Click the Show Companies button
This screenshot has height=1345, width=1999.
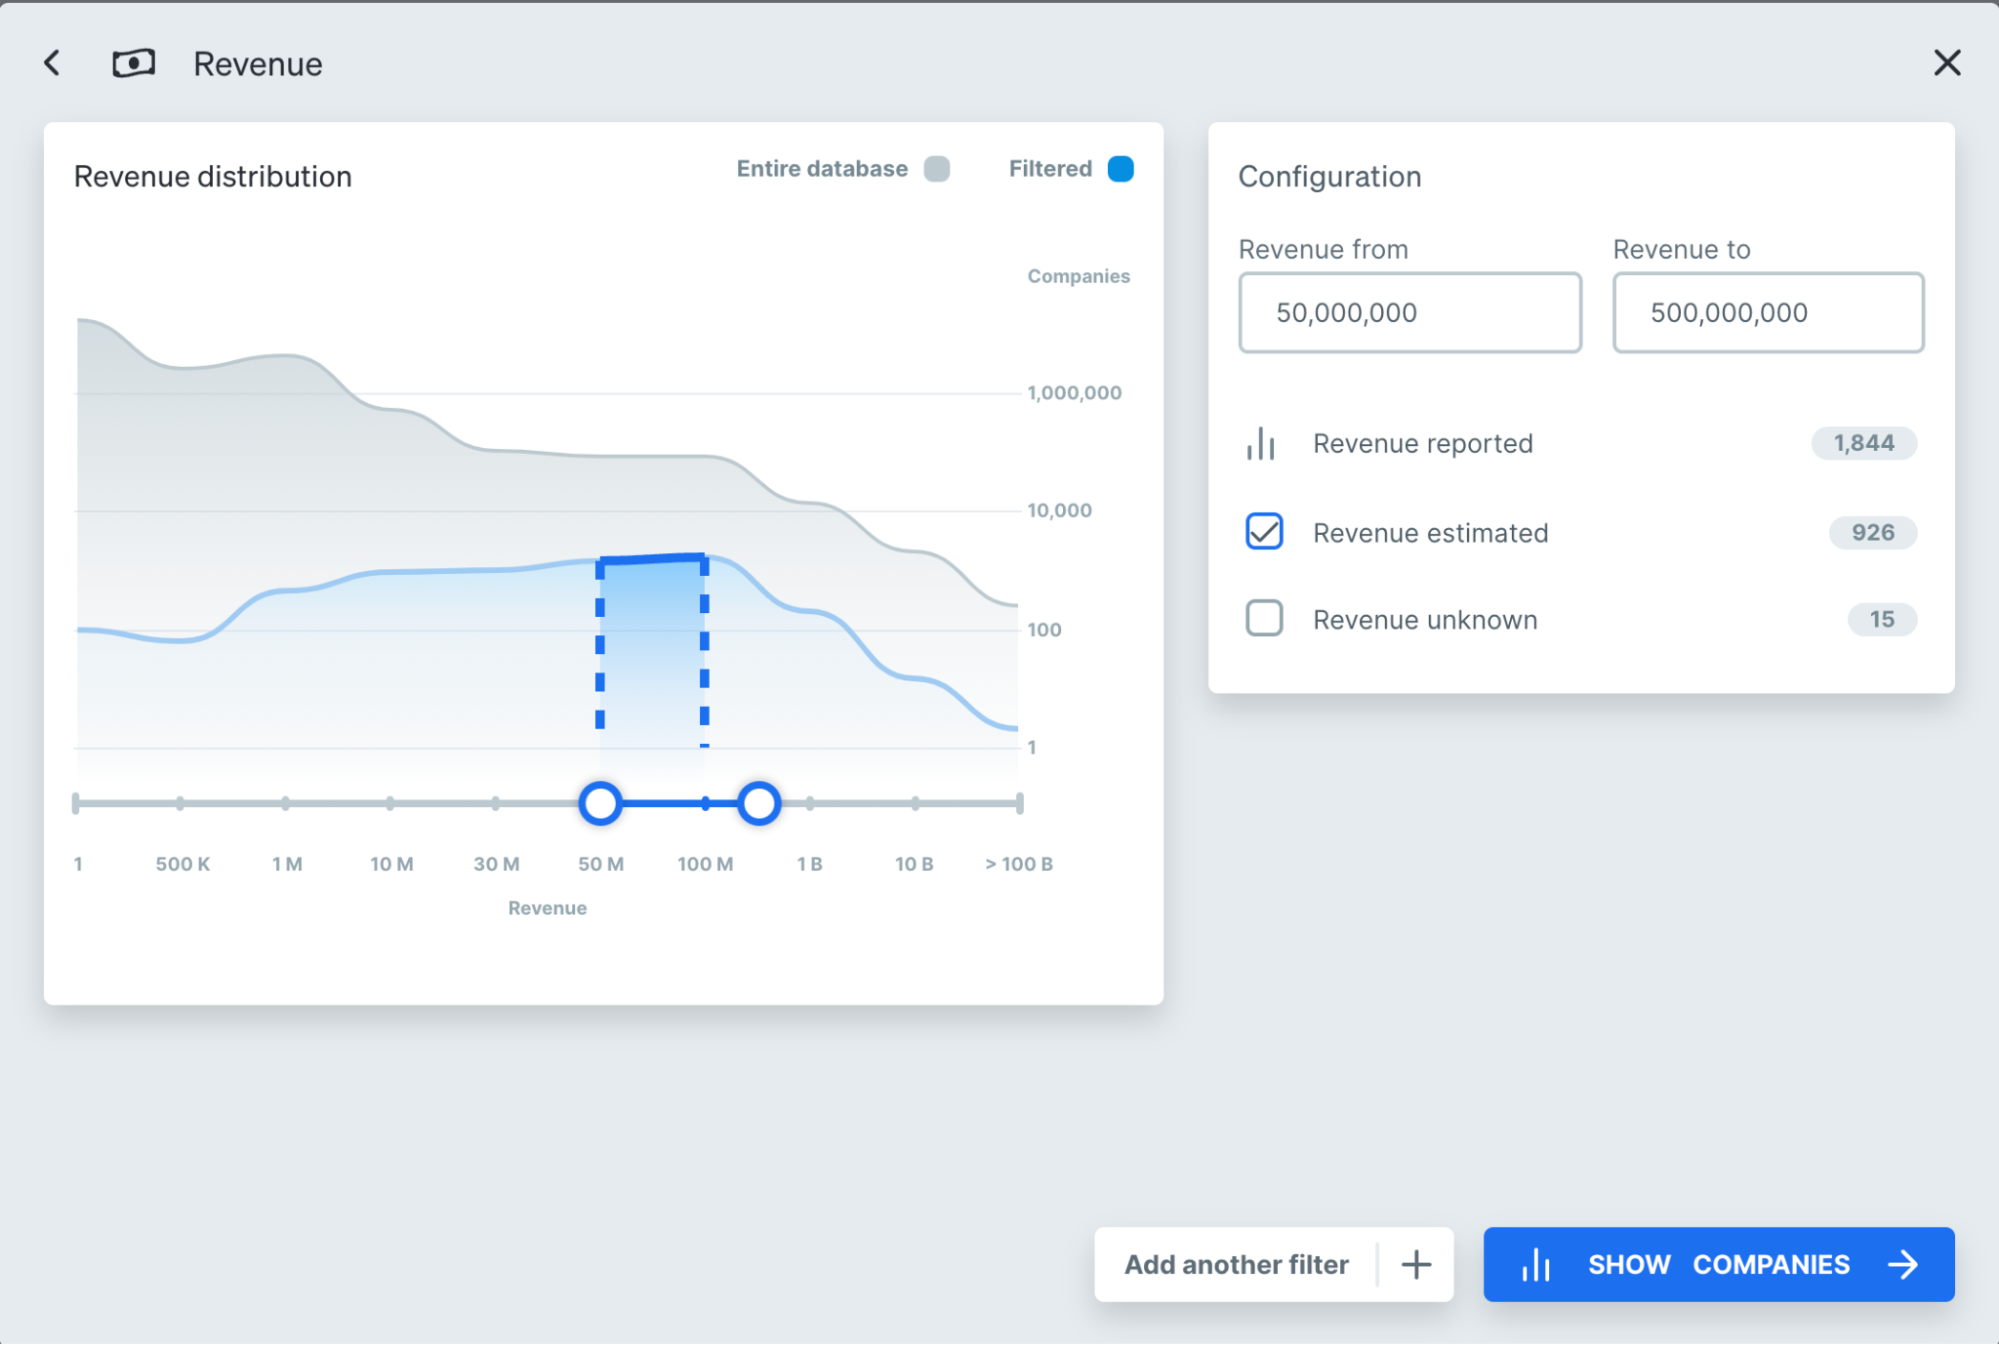[1717, 1264]
